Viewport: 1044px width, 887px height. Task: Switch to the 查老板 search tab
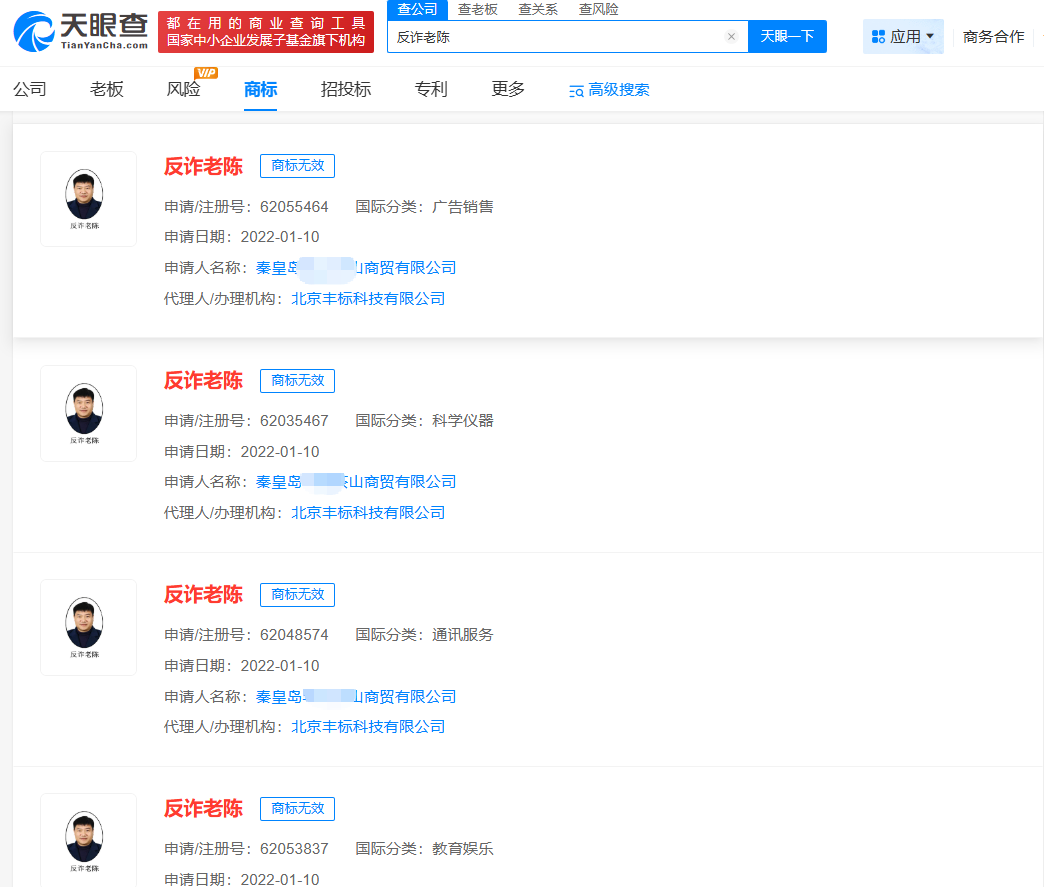[477, 8]
